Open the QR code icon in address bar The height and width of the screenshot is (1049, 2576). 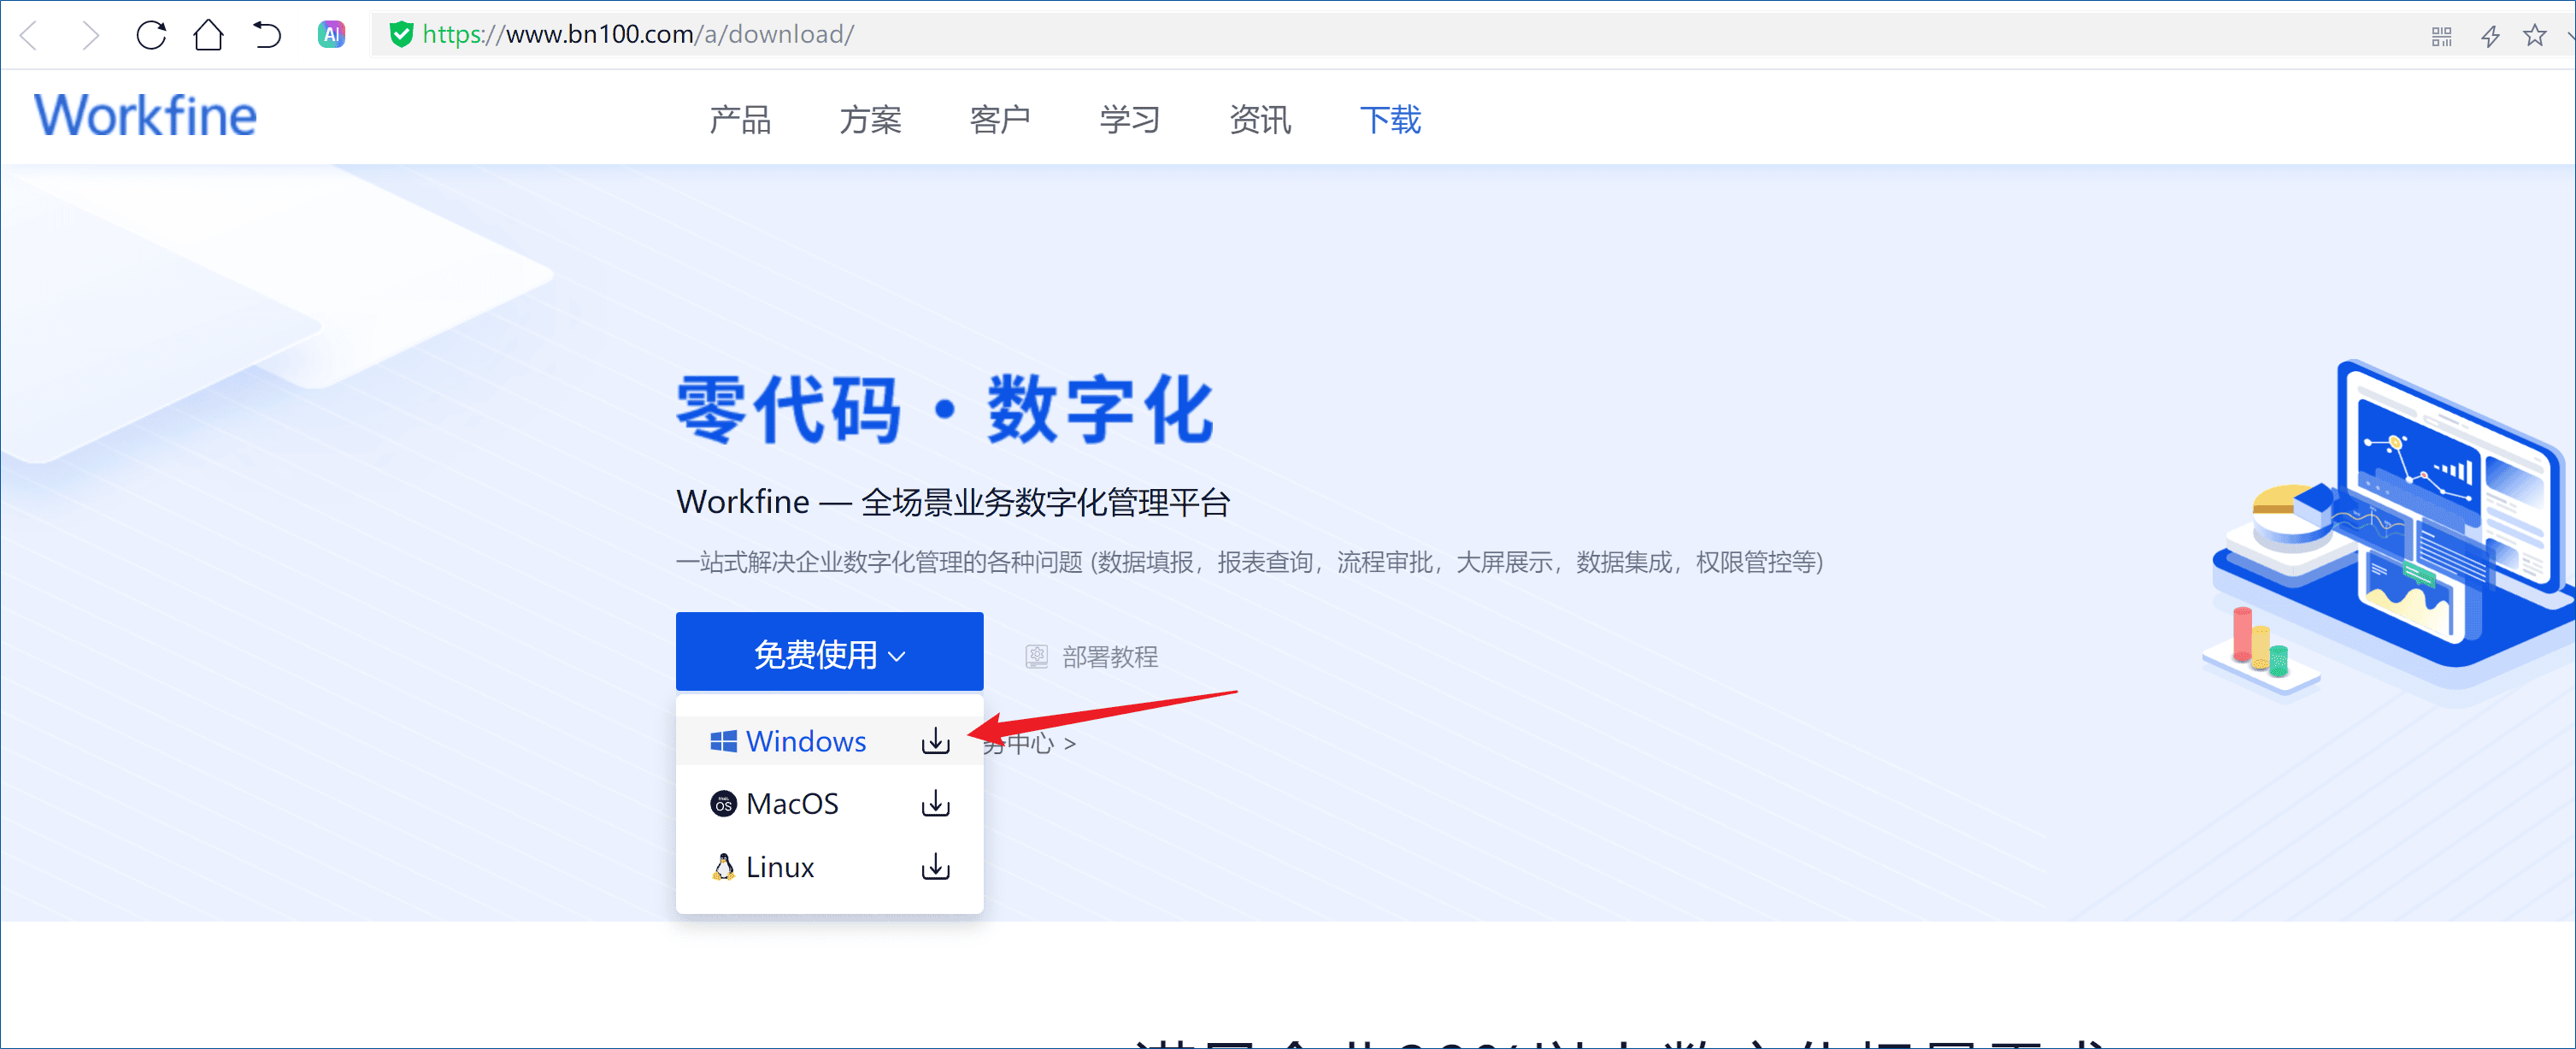tap(2441, 37)
